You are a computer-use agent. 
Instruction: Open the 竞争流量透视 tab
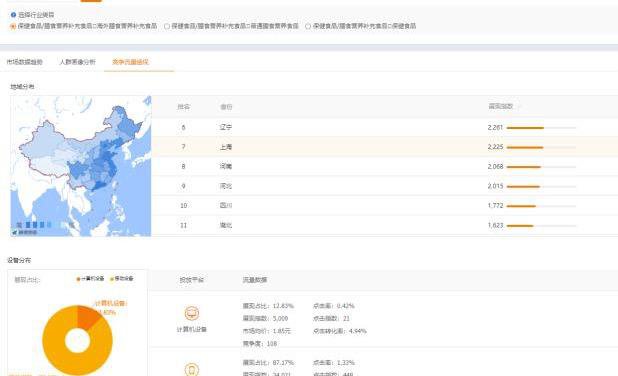[x=130, y=62]
